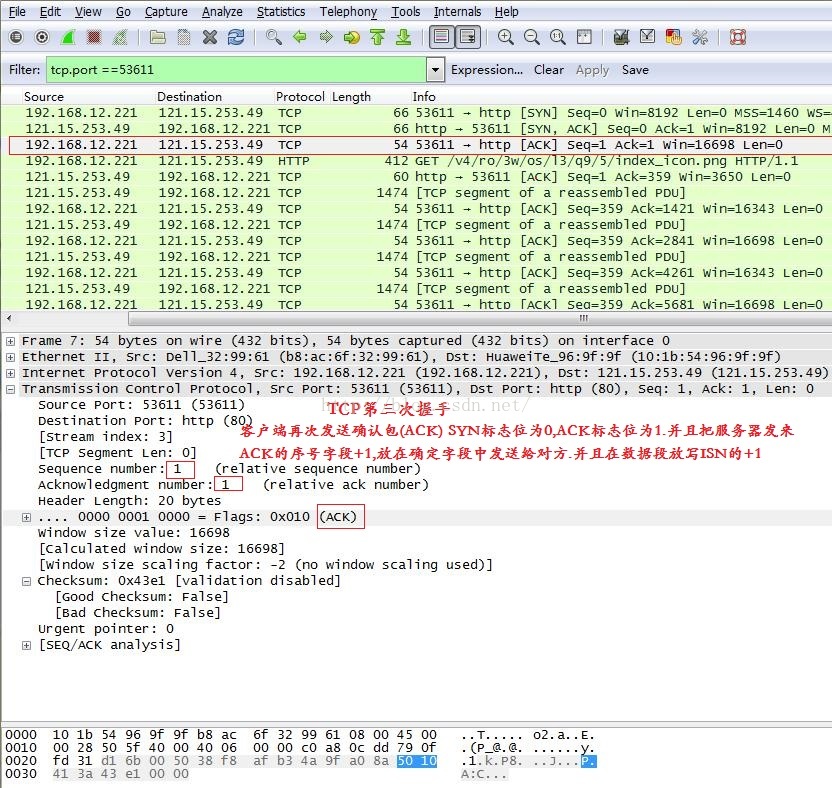Go forward in packet history with the right arrow
Viewport: 832px width, 788px height.
coord(326,37)
